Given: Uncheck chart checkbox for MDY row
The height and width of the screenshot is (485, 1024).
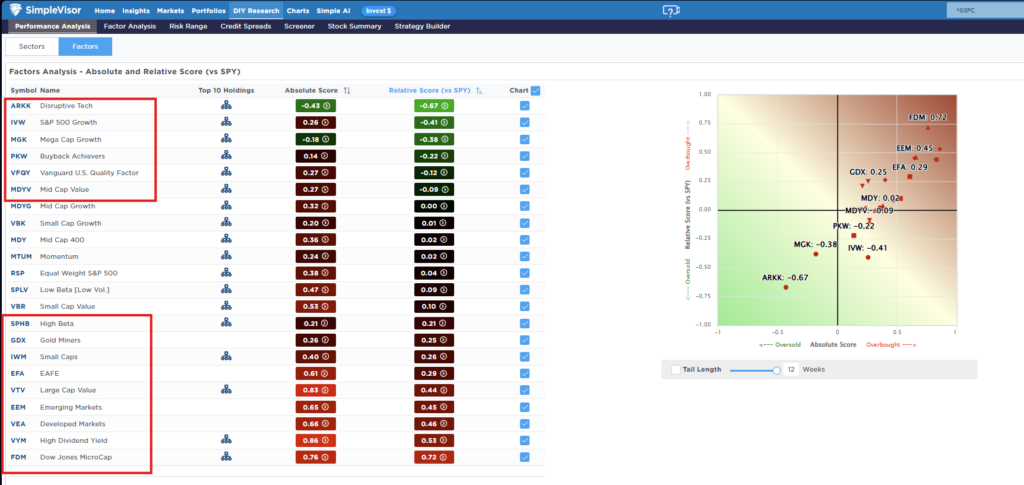Looking at the screenshot, I should click(525, 240).
